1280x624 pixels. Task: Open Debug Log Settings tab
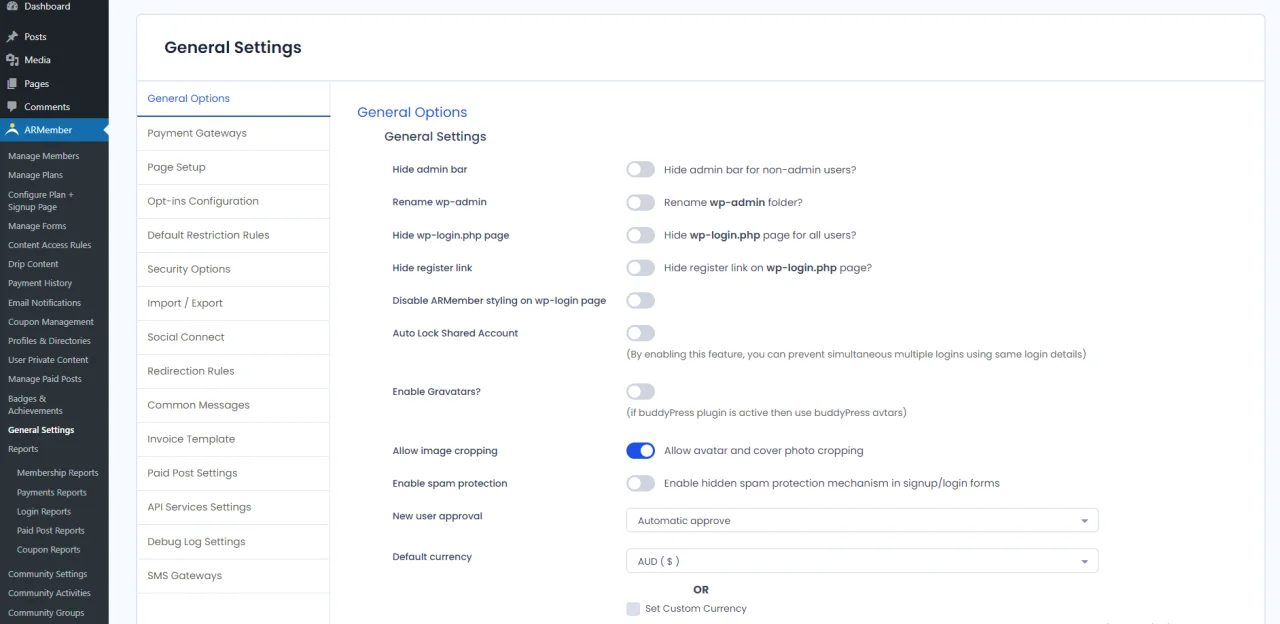pyautogui.click(x=233, y=541)
